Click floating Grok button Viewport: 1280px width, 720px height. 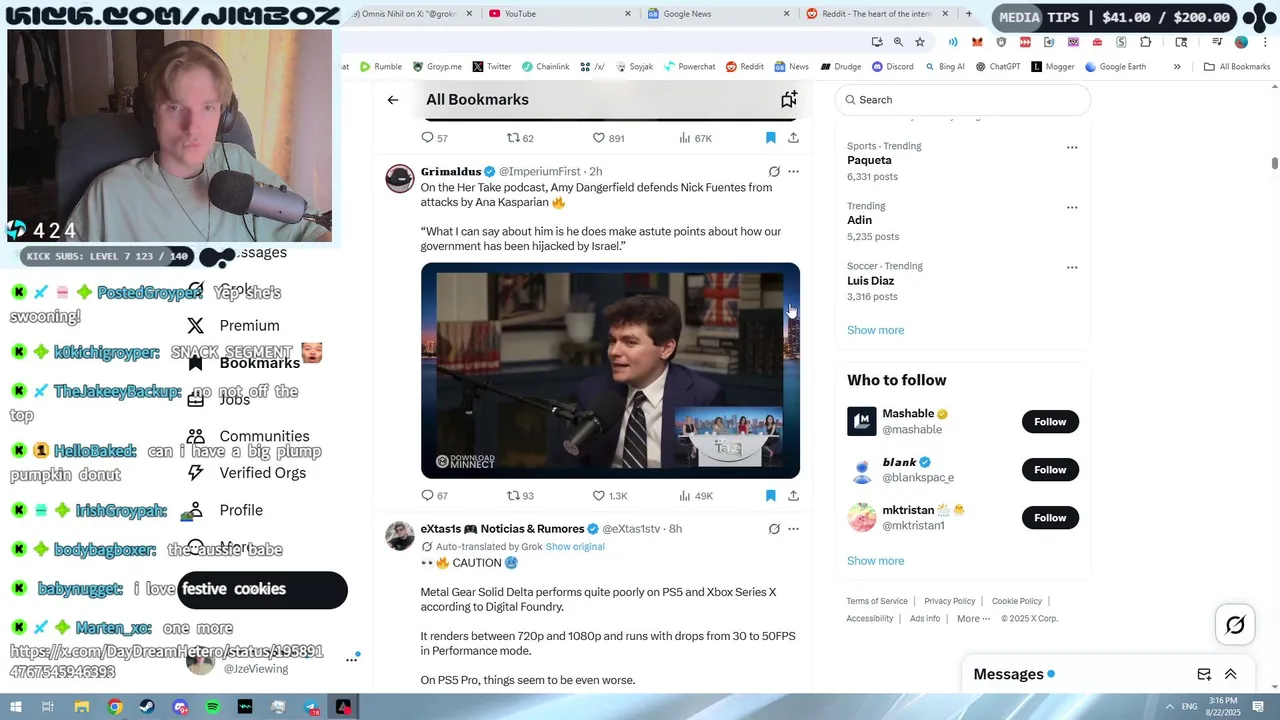point(1235,625)
